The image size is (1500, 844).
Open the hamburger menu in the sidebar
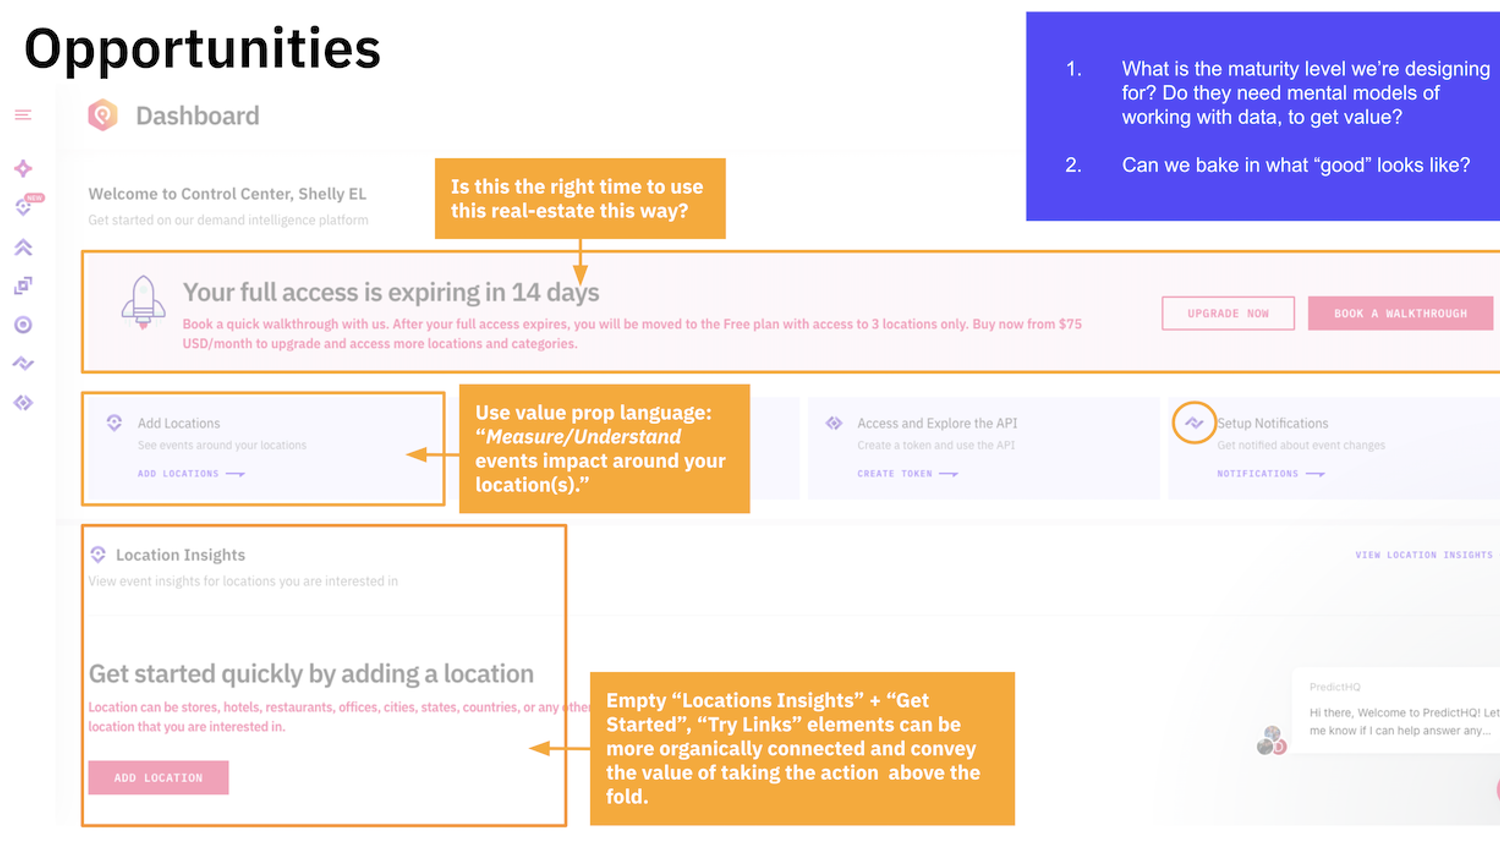click(x=23, y=115)
